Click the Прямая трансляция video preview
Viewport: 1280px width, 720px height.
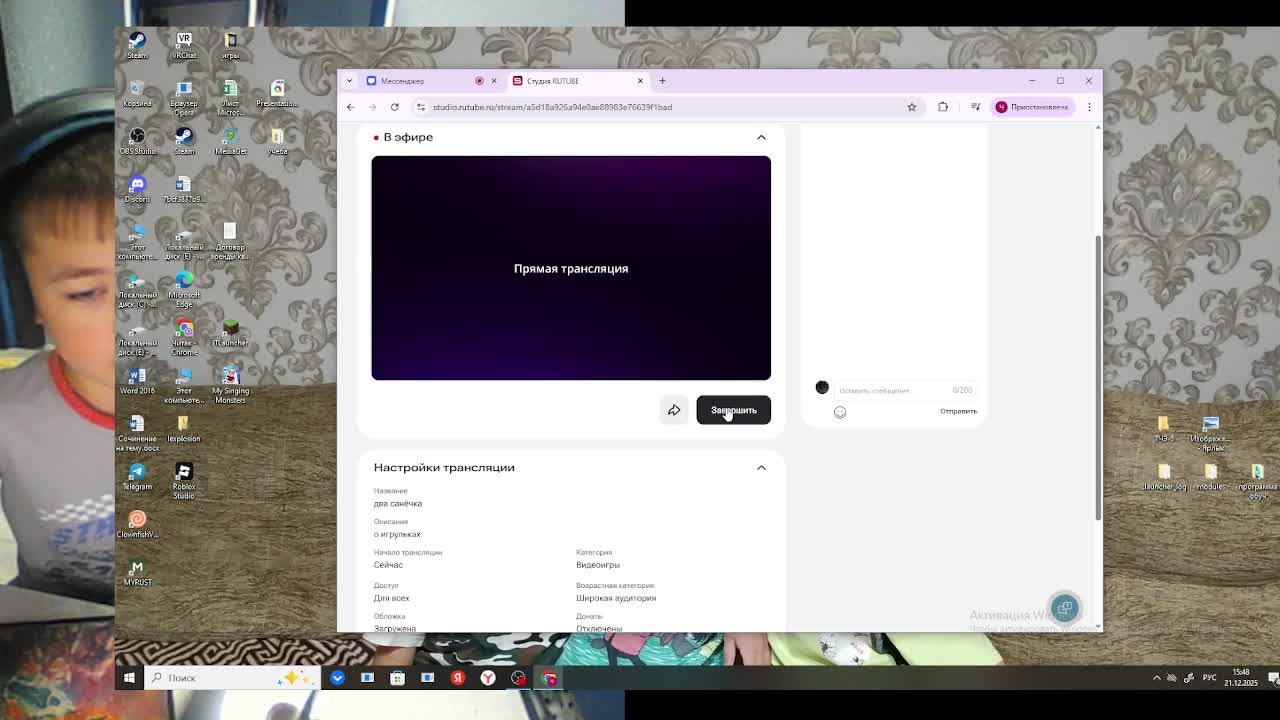[x=571, y=268]
